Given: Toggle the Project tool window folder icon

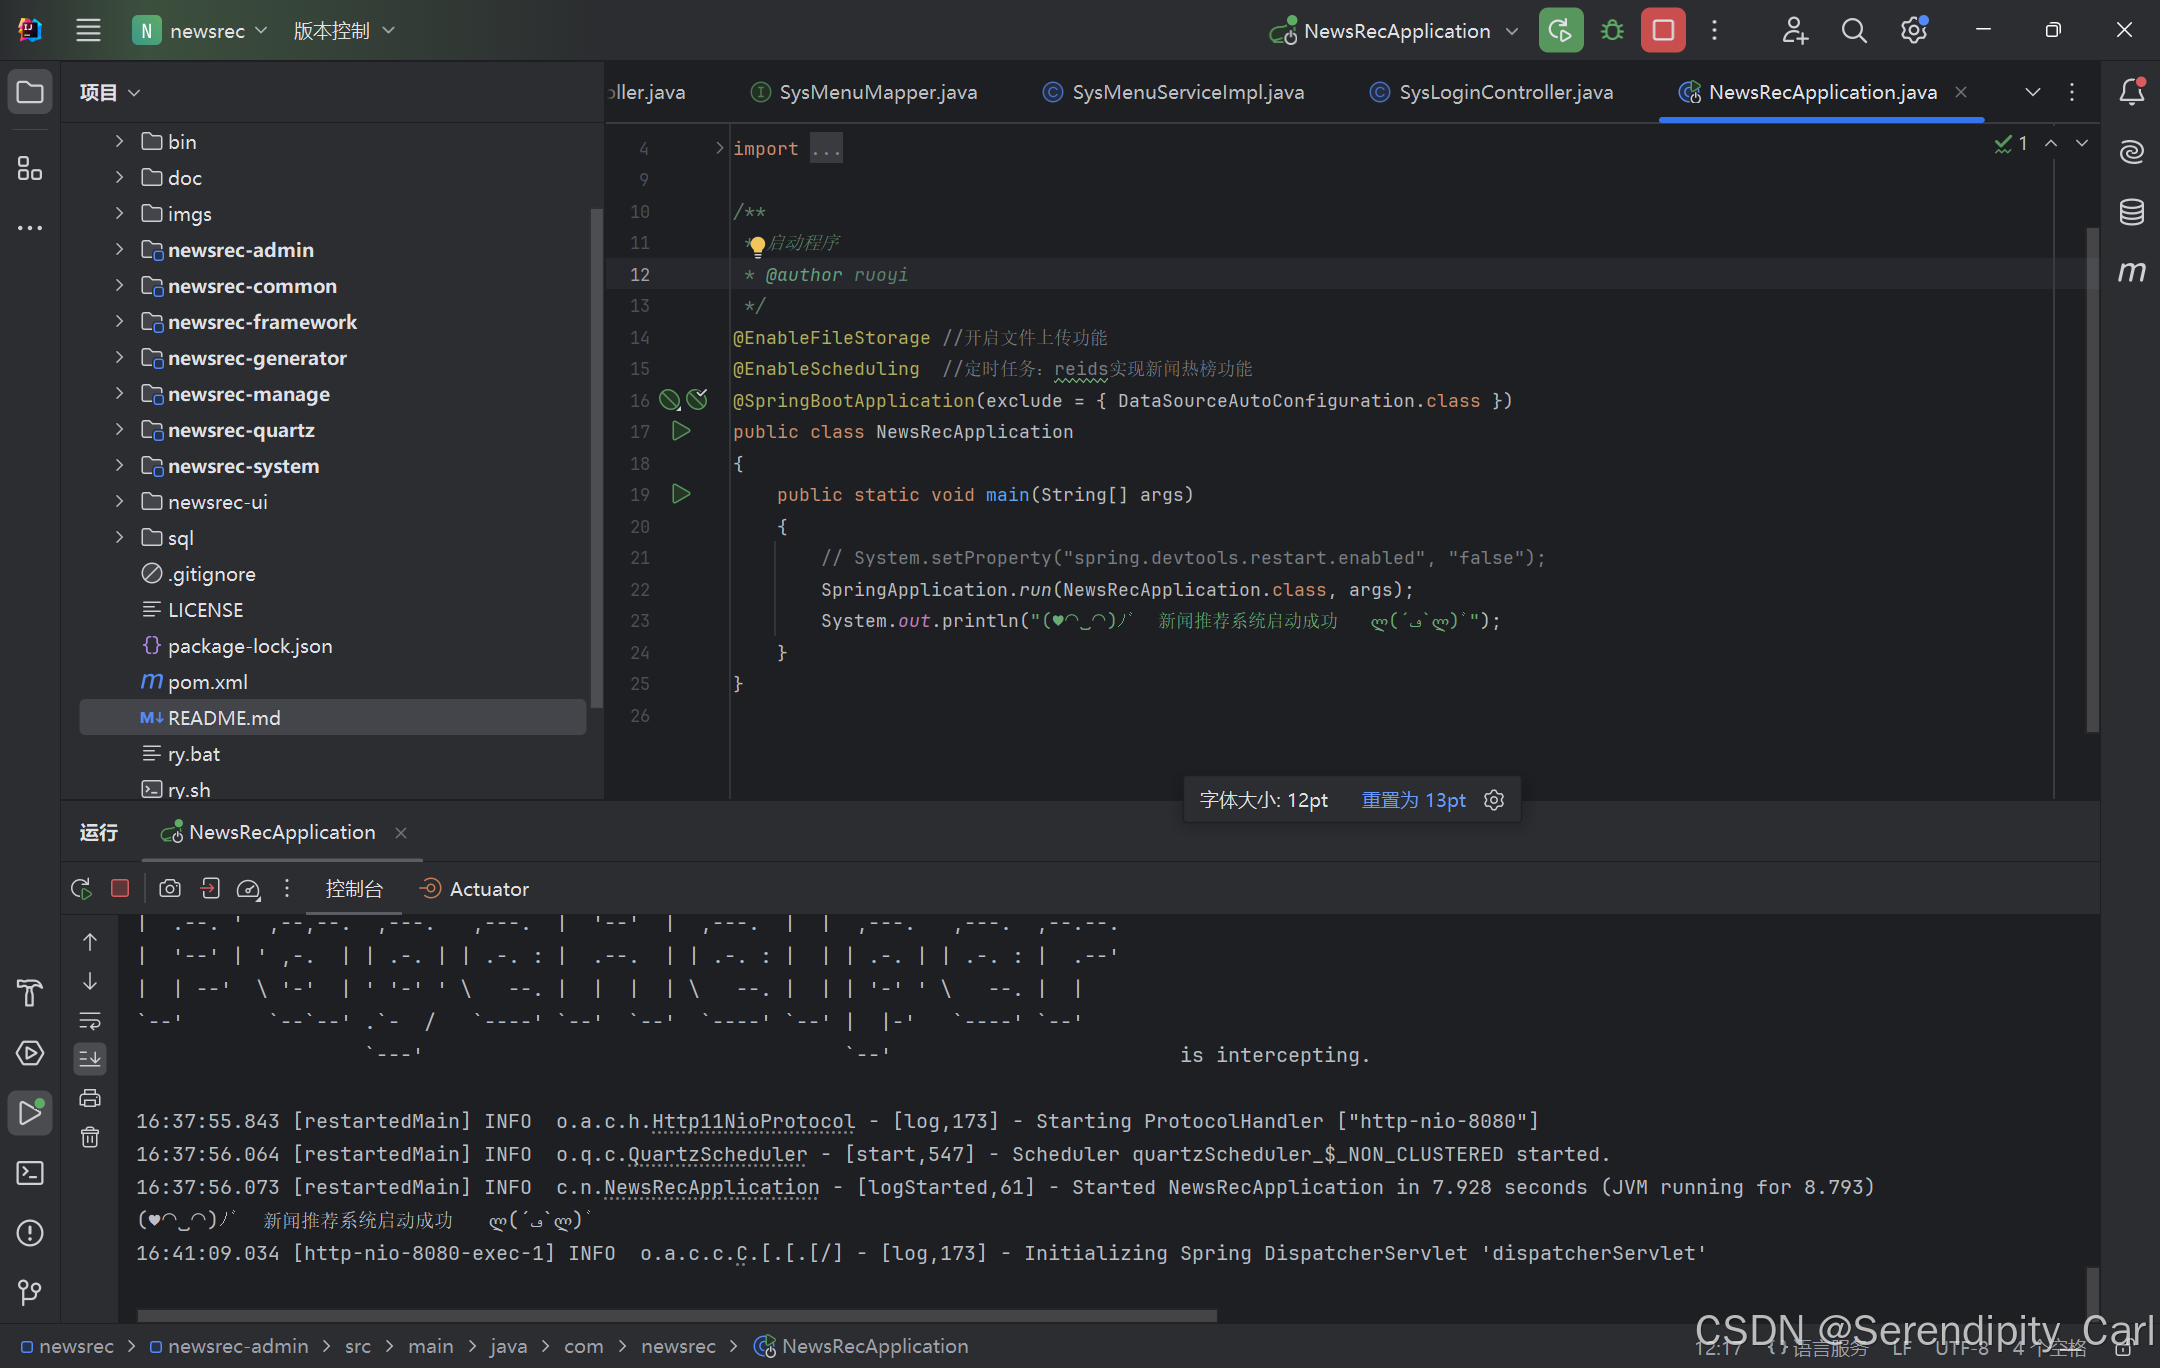Looking at the screenshot, I should [30, 92].
